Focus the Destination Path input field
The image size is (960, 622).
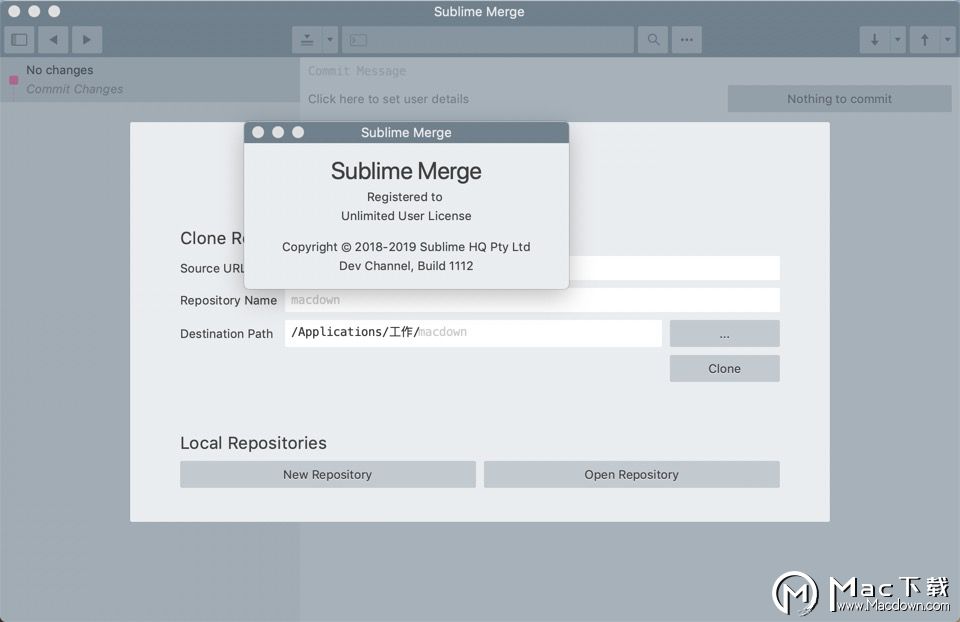[473, 333]
